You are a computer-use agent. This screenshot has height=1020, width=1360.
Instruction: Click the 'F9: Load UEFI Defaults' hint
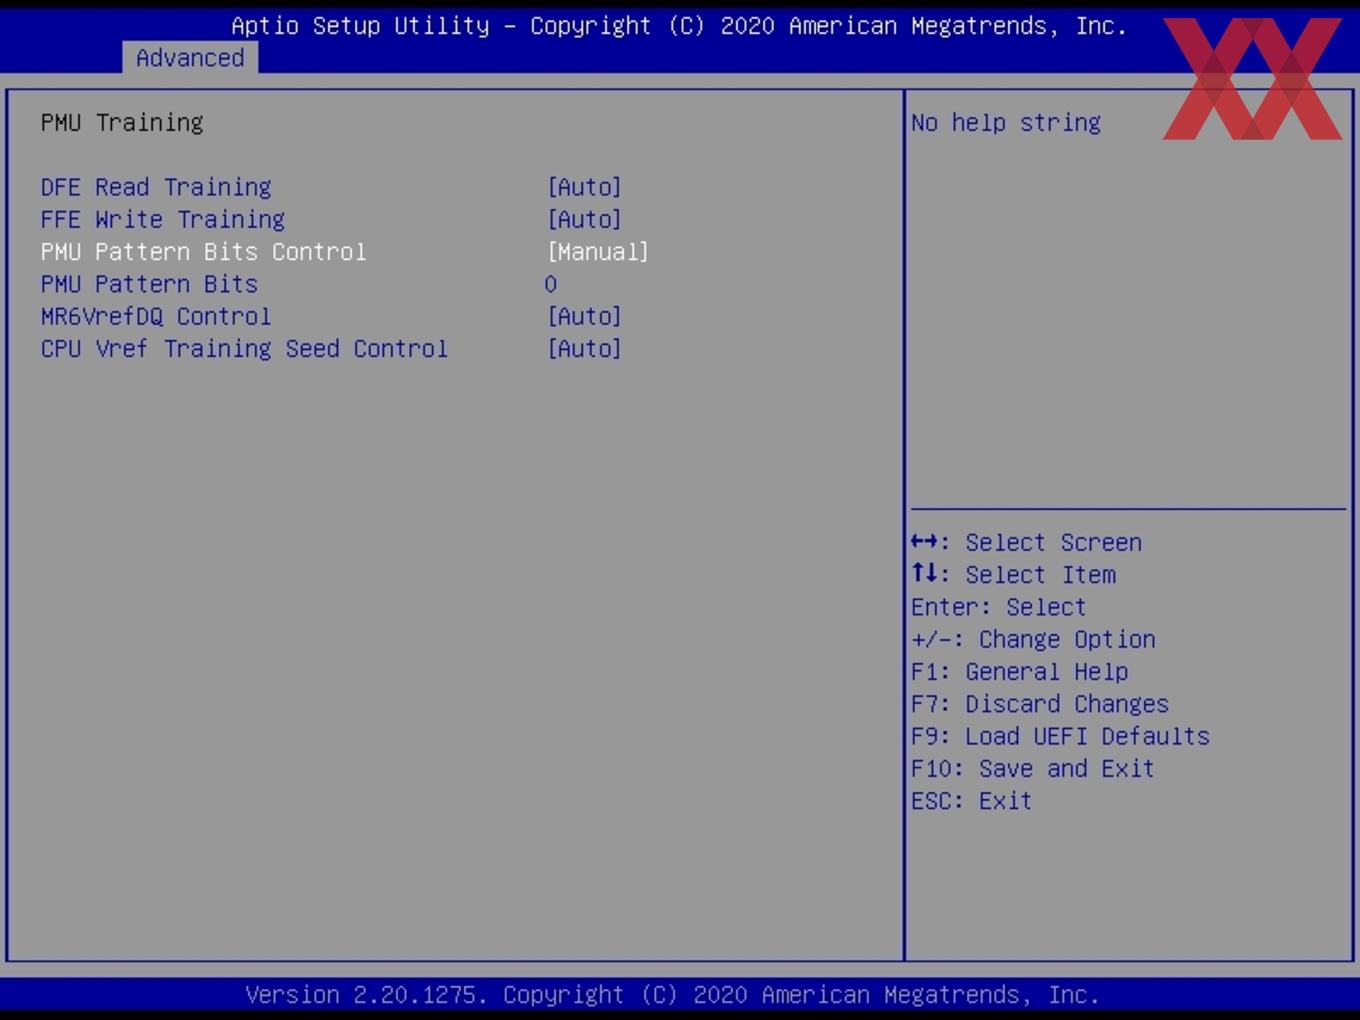tap(1060, 736)
